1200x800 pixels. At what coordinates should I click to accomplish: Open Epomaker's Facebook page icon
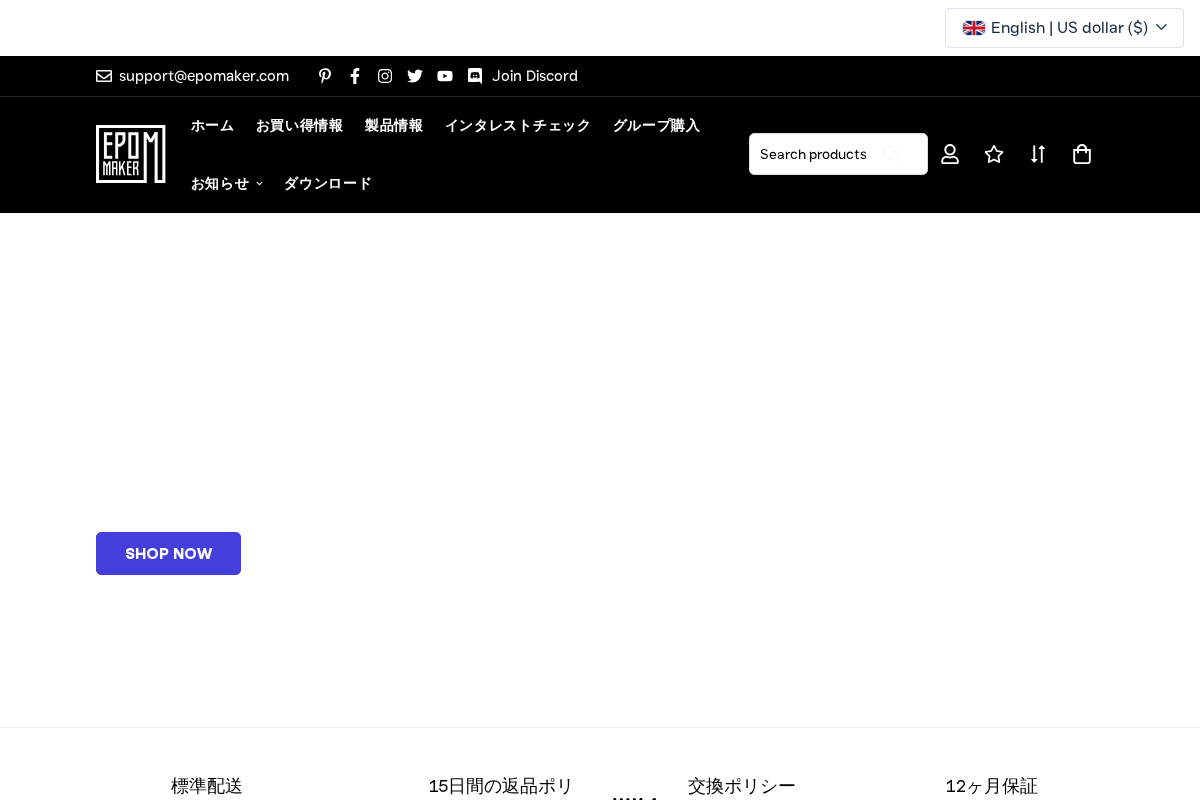[355, 76]
